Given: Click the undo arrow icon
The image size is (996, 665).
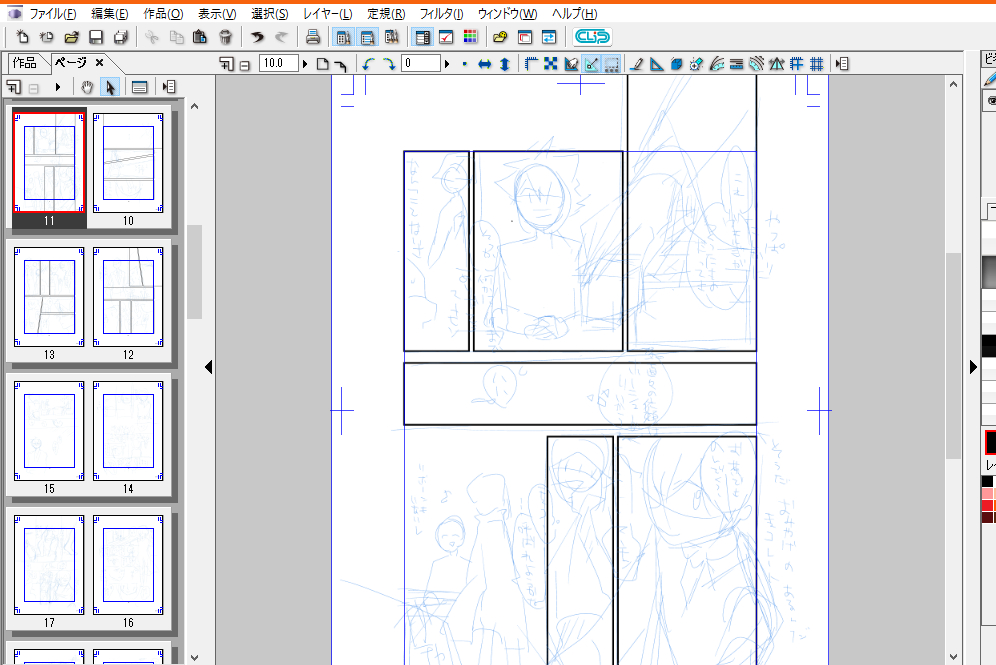Looking at the screenshot, I should [257, 37].
